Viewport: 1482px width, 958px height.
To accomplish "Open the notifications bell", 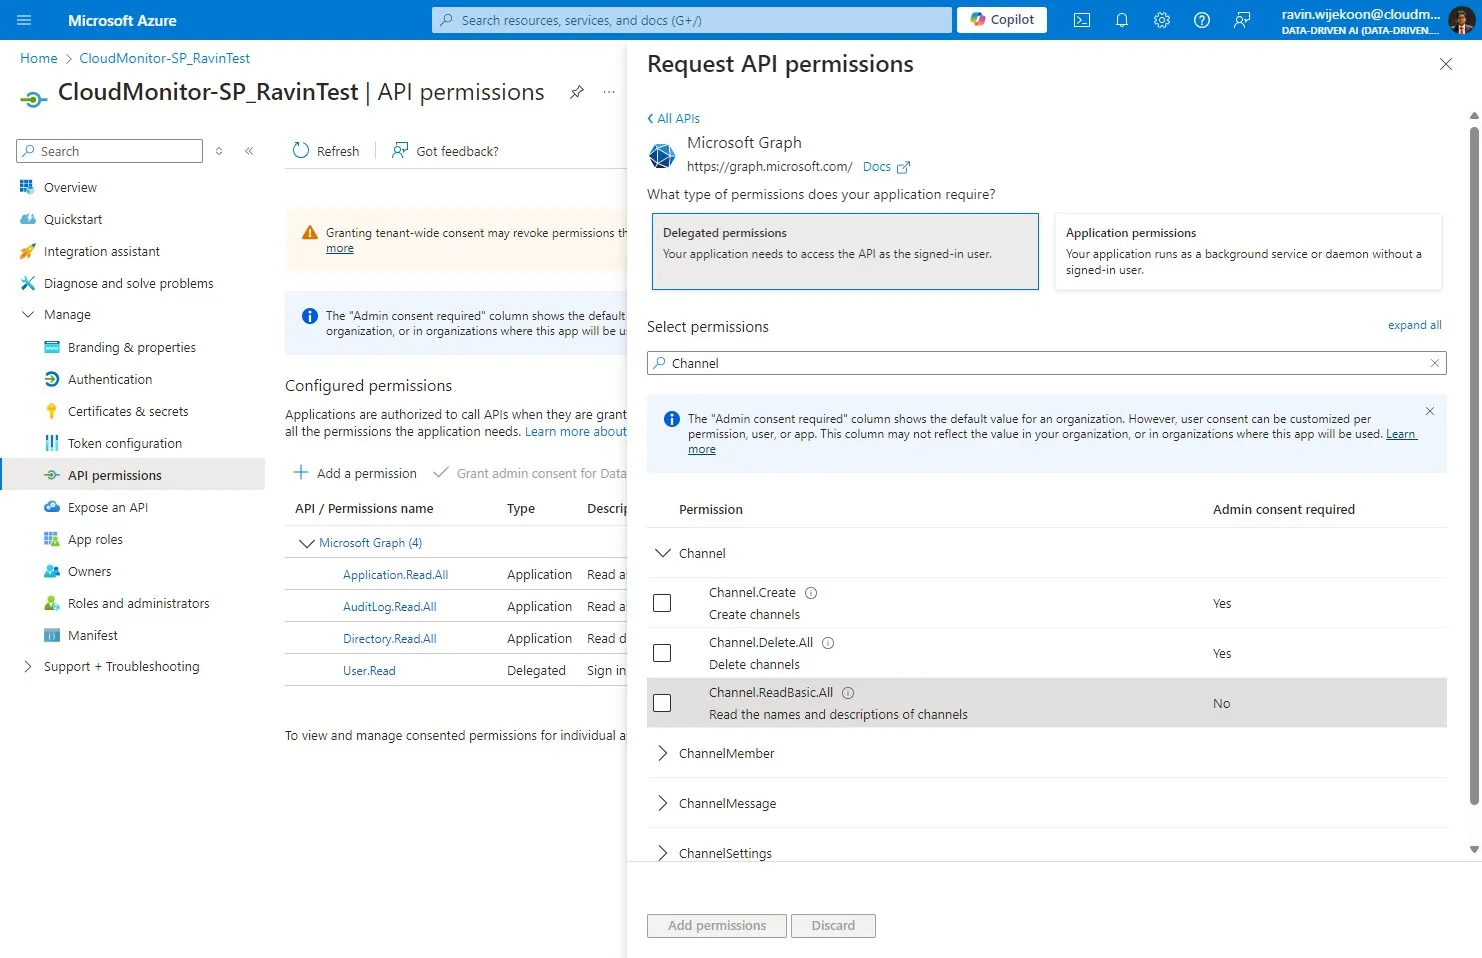I will tap(1122, 20).
